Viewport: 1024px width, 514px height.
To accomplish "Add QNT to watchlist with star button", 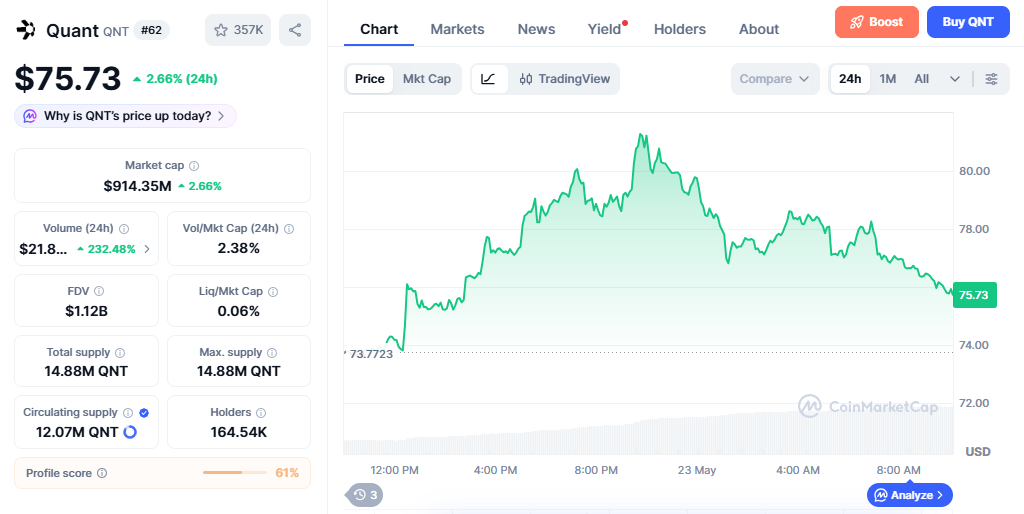I will click(x=238, y=29).
